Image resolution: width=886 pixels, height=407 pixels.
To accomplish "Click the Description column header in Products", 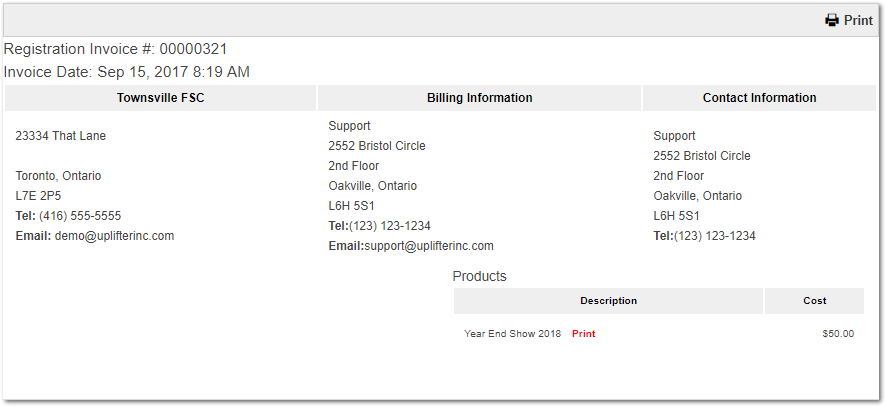I will pyautogui.click(x=608, y=301).
